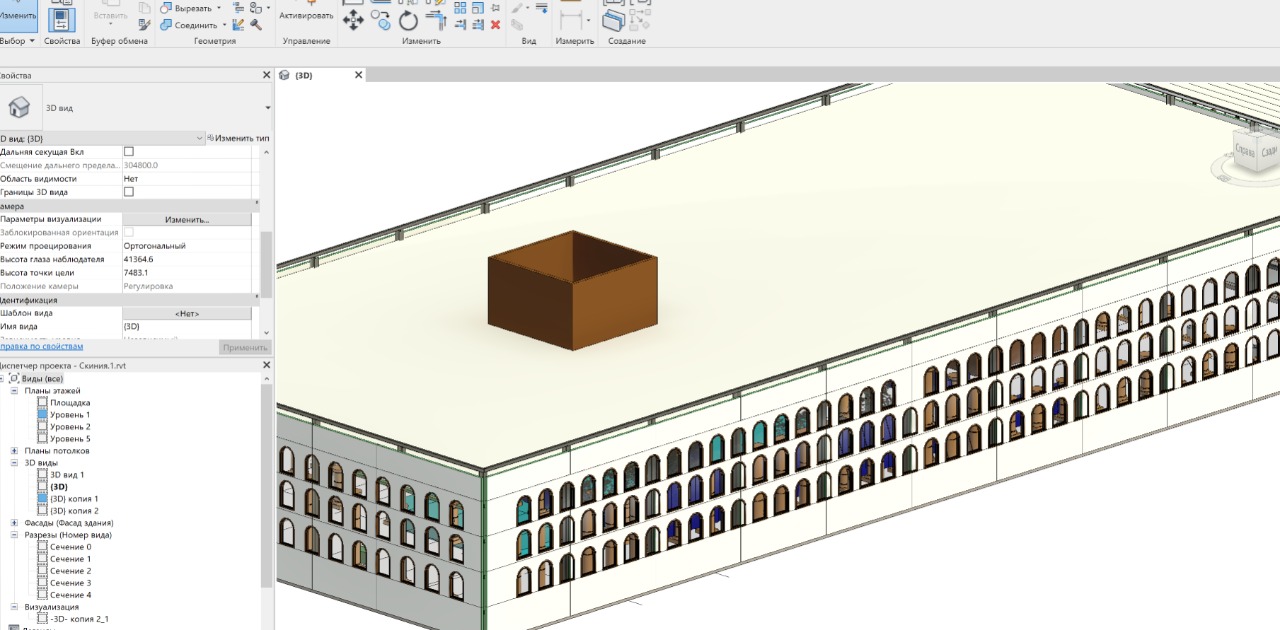Viewport: 1280px width, 630px height.
Task: Expand the "Фасады (Фасад здания)" node
Action: (15, 523)
